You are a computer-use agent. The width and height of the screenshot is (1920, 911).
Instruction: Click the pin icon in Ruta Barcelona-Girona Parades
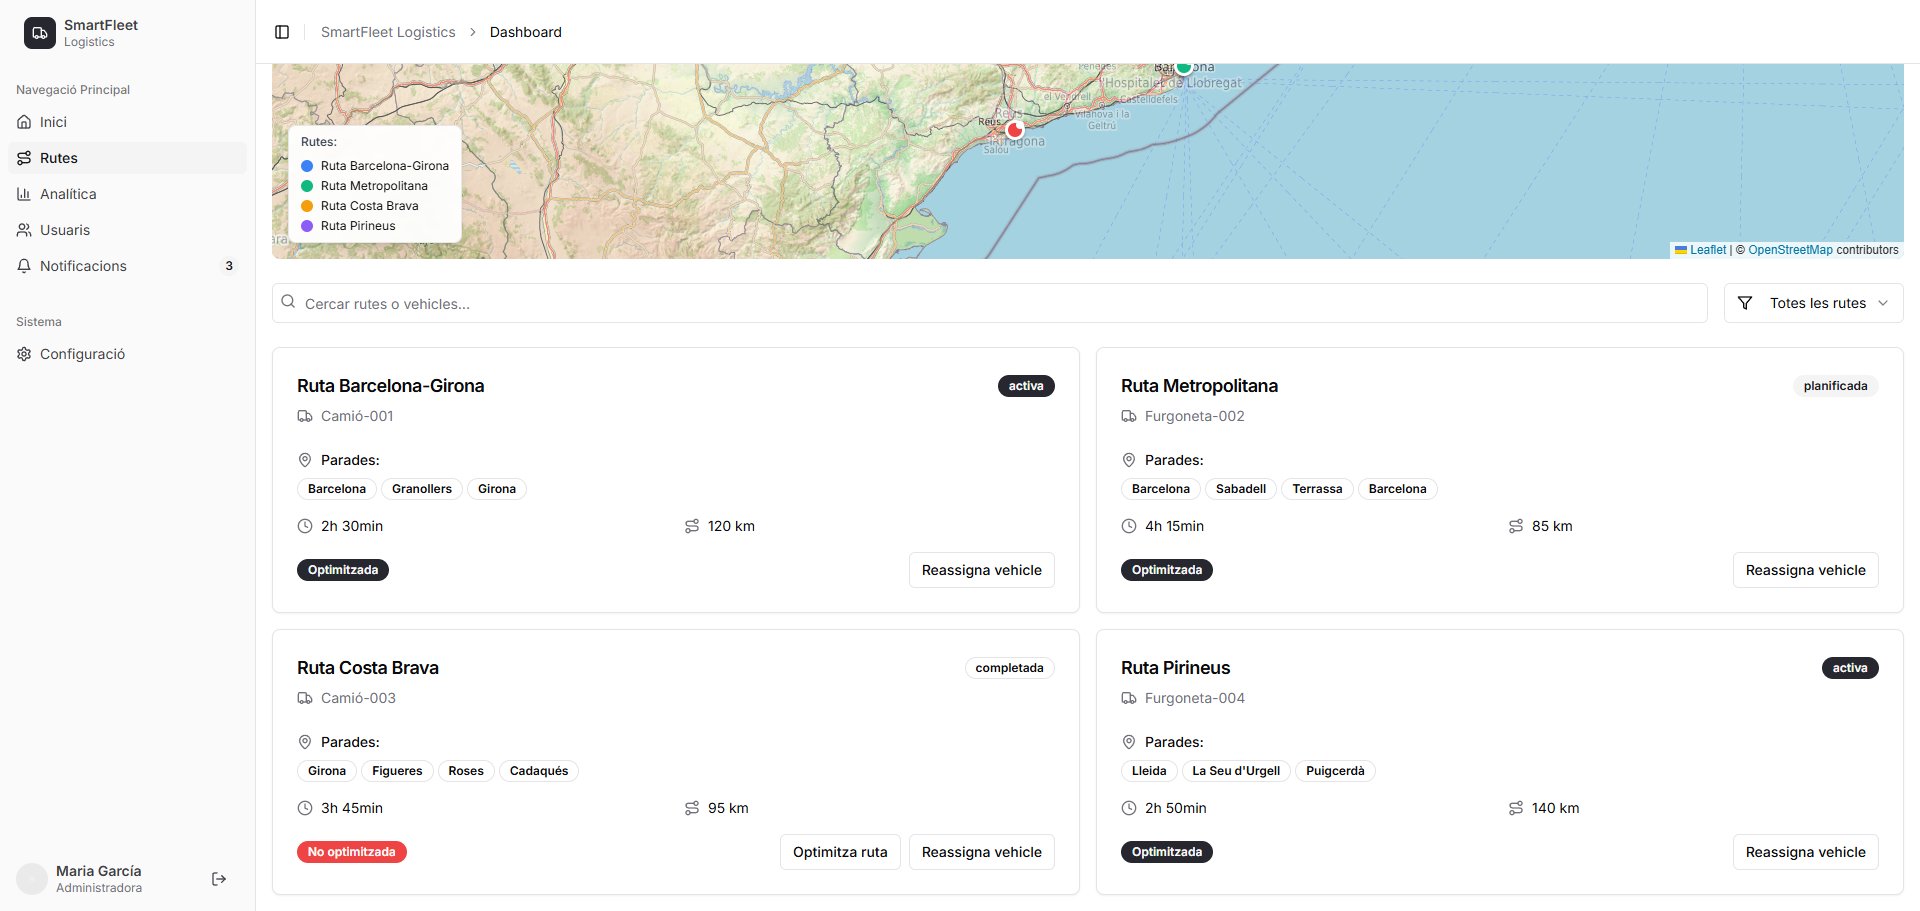tap(305, 460)
